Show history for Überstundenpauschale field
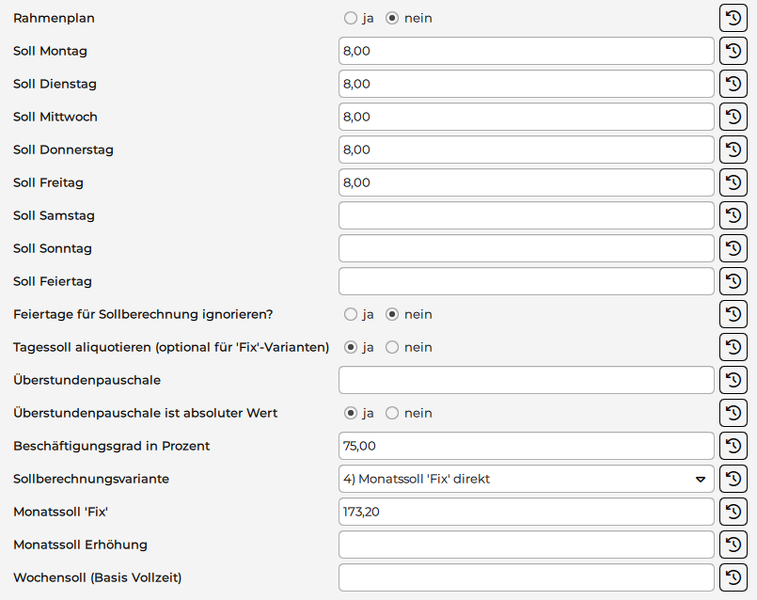The width and height of the screenshot is (757, 600). (x=733, y=380)
